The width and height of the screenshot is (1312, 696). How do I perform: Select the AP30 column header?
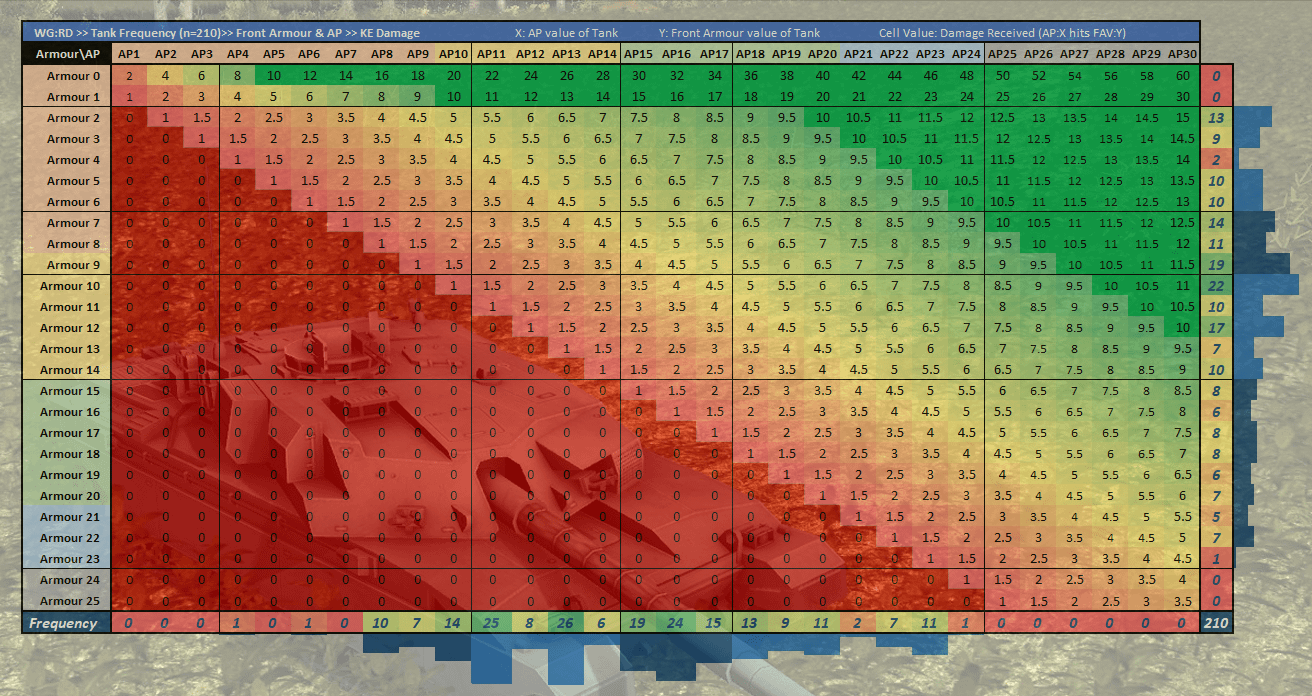point(1182,54)
